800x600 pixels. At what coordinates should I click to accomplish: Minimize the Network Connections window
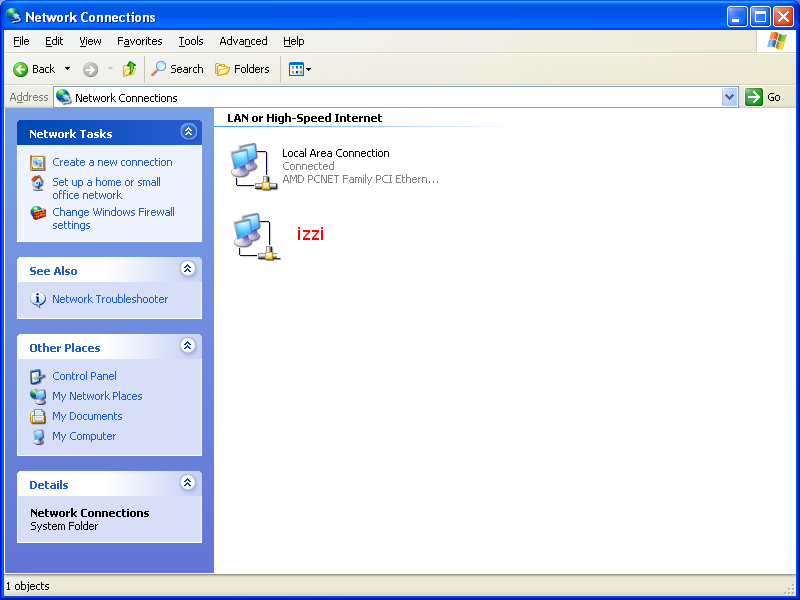[737, 17]
